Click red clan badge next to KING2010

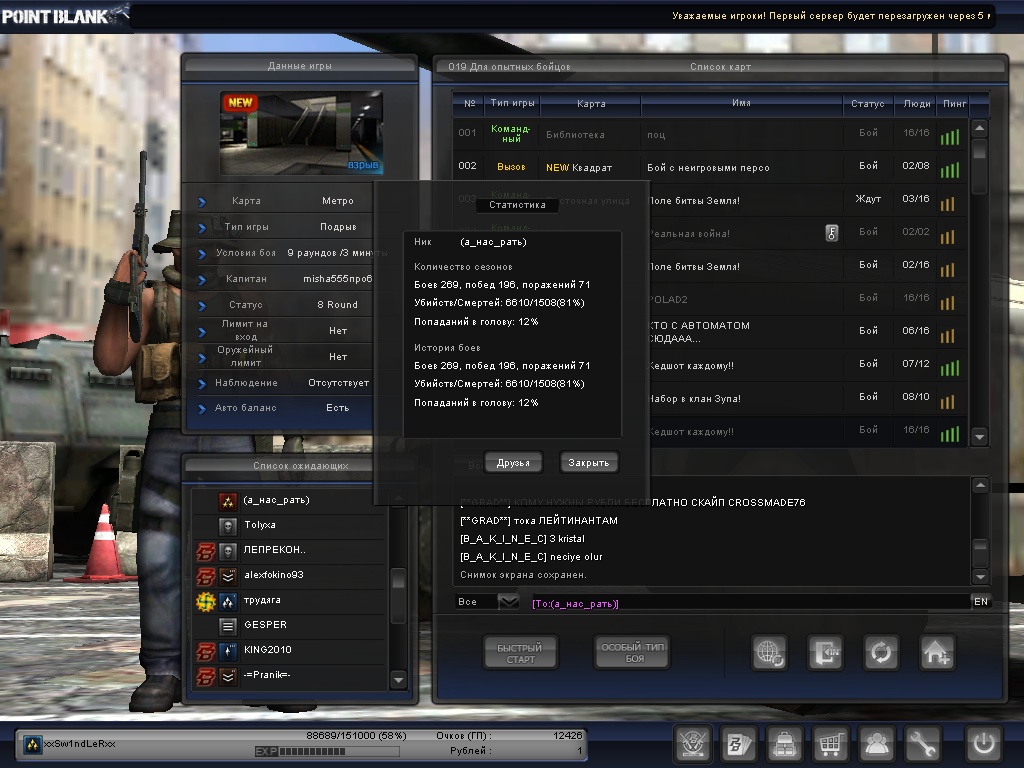click(206, 651)
